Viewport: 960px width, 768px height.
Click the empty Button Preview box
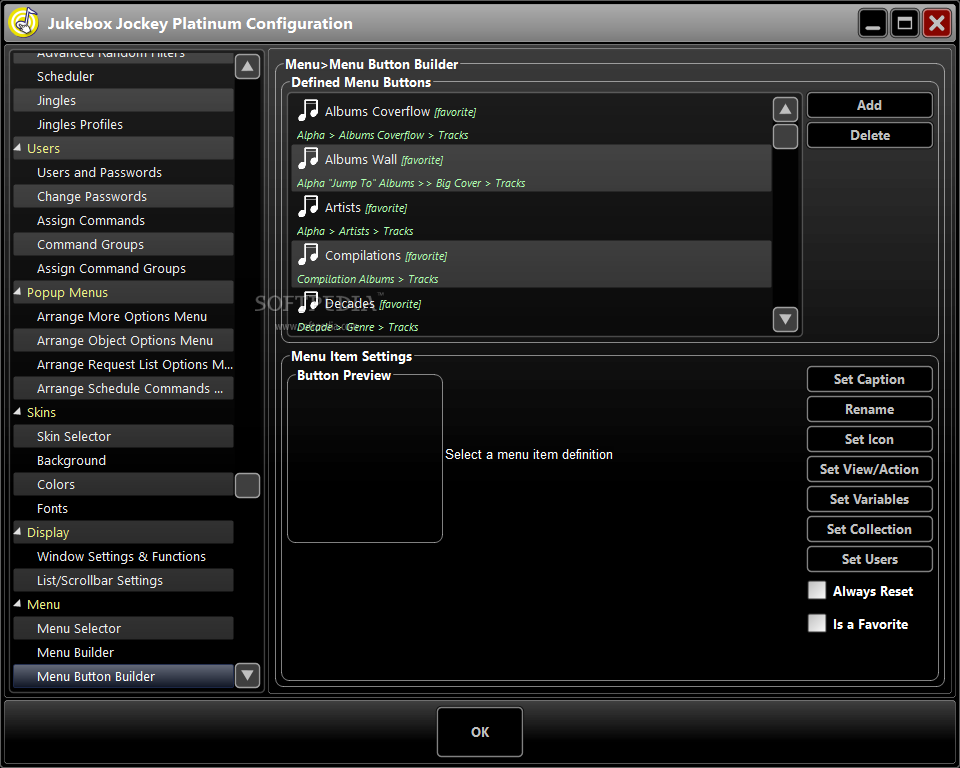pos(365,459)
